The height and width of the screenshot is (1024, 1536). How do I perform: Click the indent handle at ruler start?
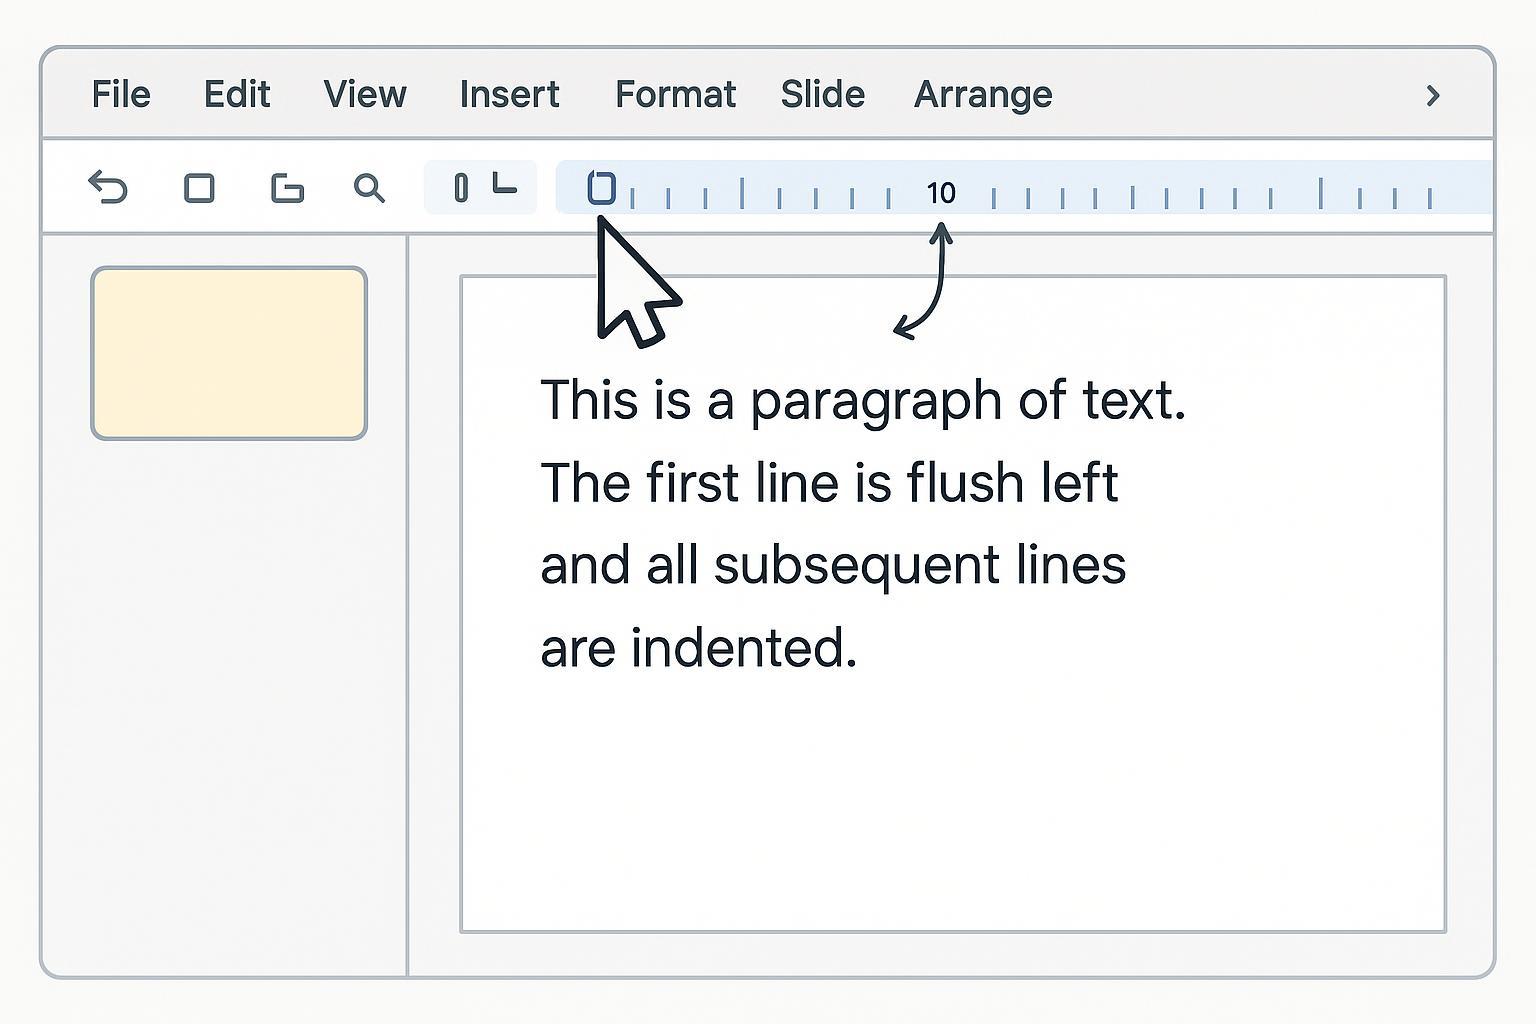pyautogui.click(x=601, y=187)
